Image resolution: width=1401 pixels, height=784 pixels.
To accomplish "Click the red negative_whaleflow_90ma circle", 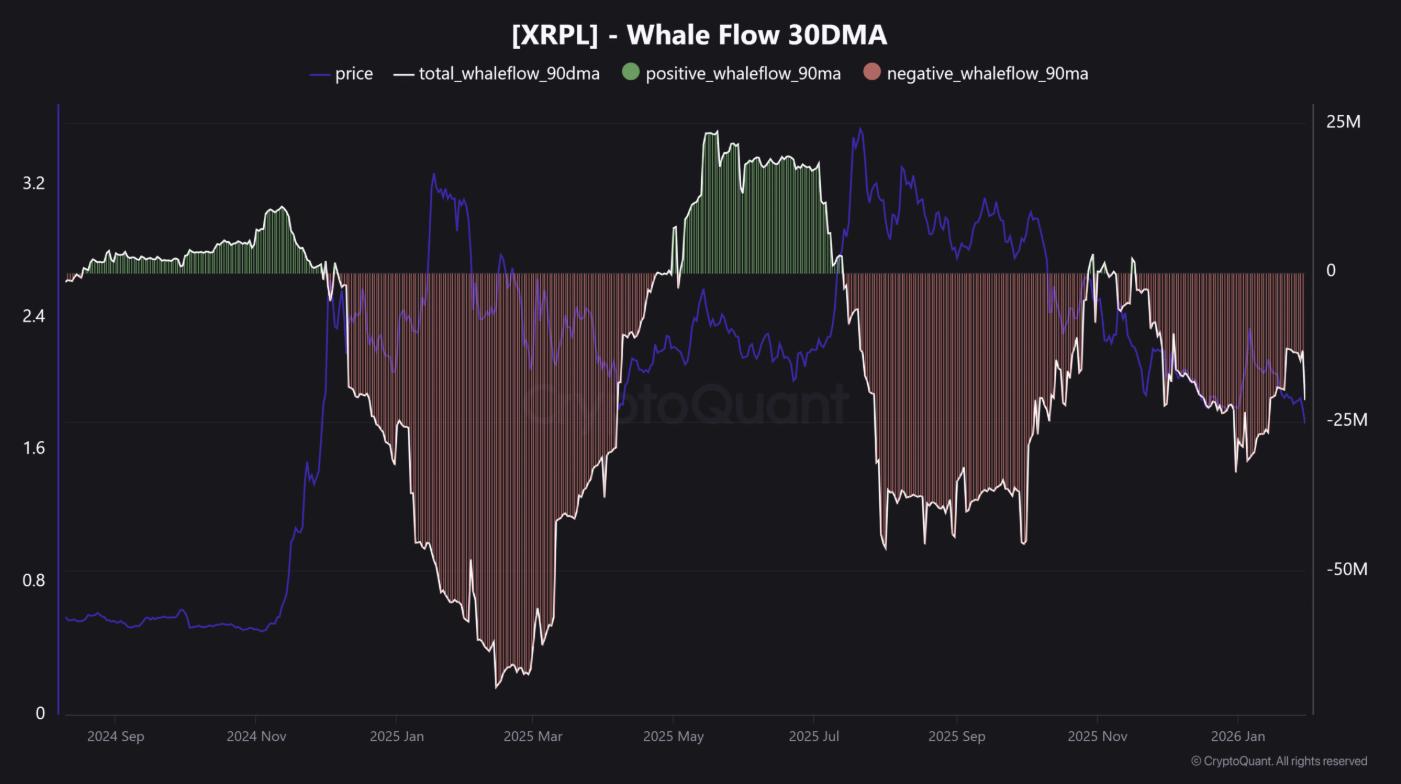I will pos(871,73).
